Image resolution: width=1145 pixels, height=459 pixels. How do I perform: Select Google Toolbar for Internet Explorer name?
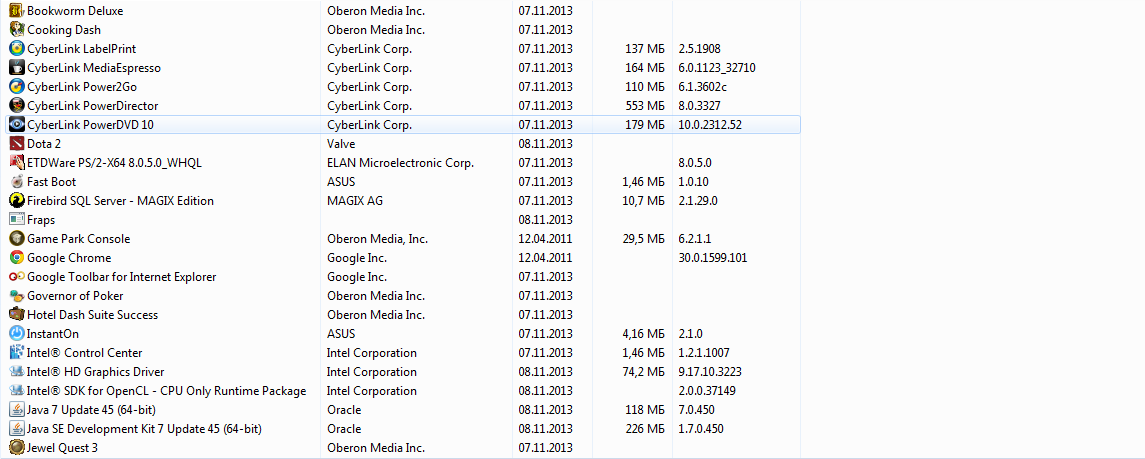tap(122, 277)
